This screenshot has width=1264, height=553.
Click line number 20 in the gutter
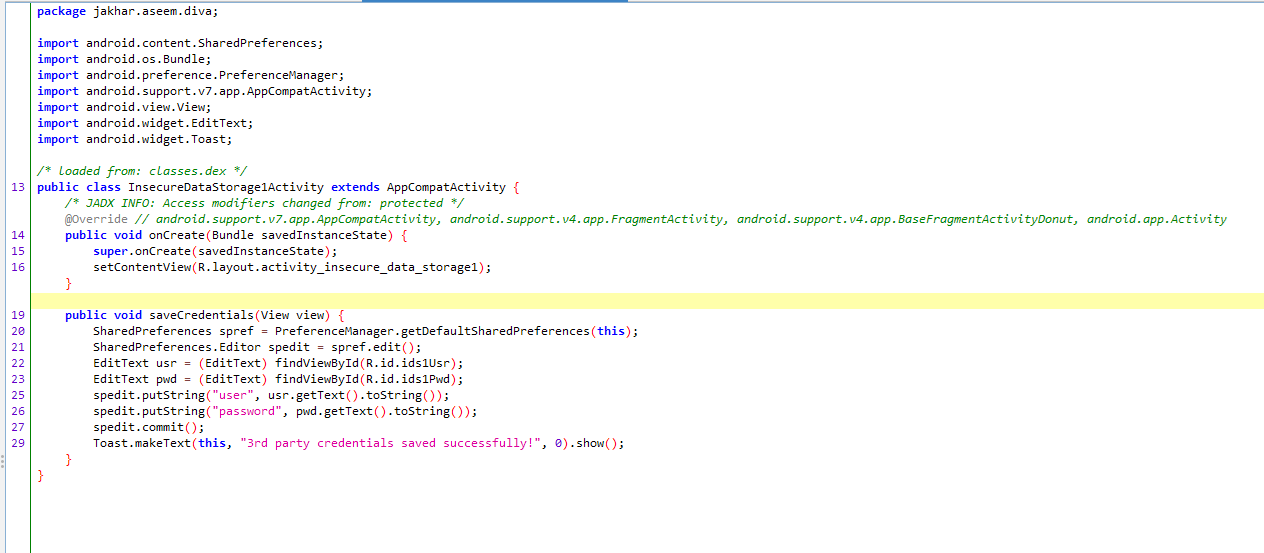tap(19, 331)
